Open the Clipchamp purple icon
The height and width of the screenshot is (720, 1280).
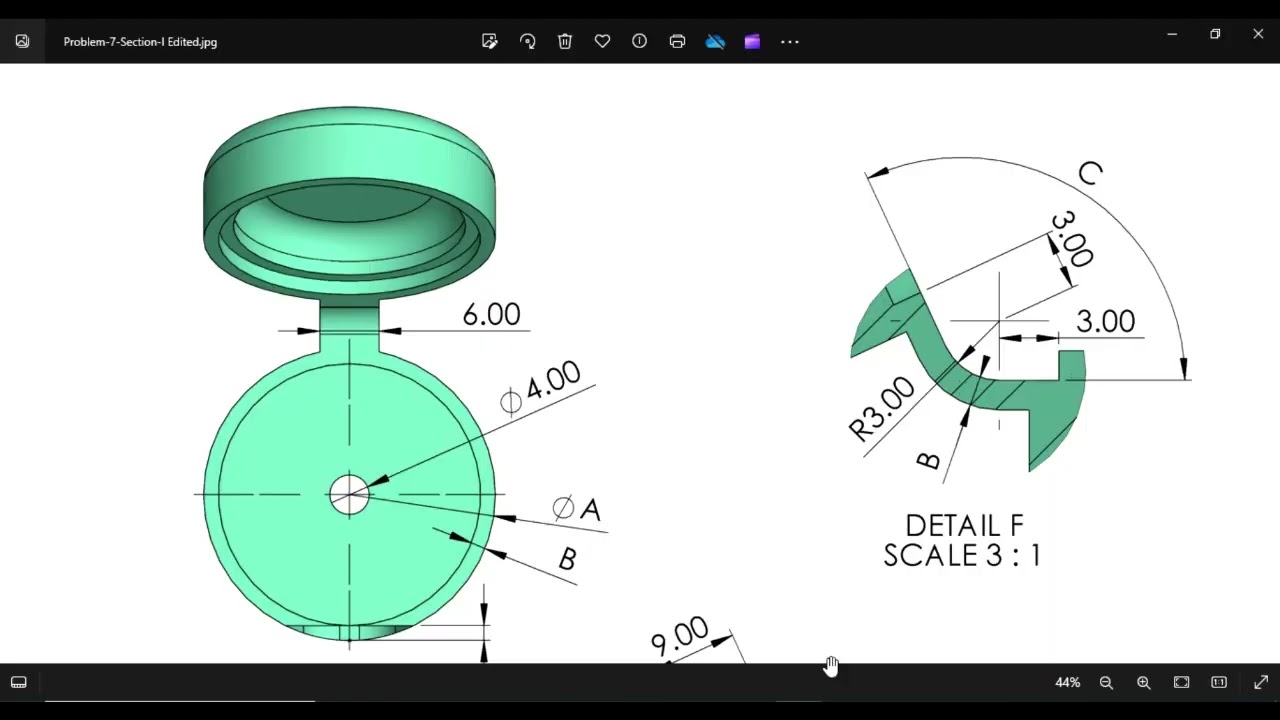(x=752, y=41)
